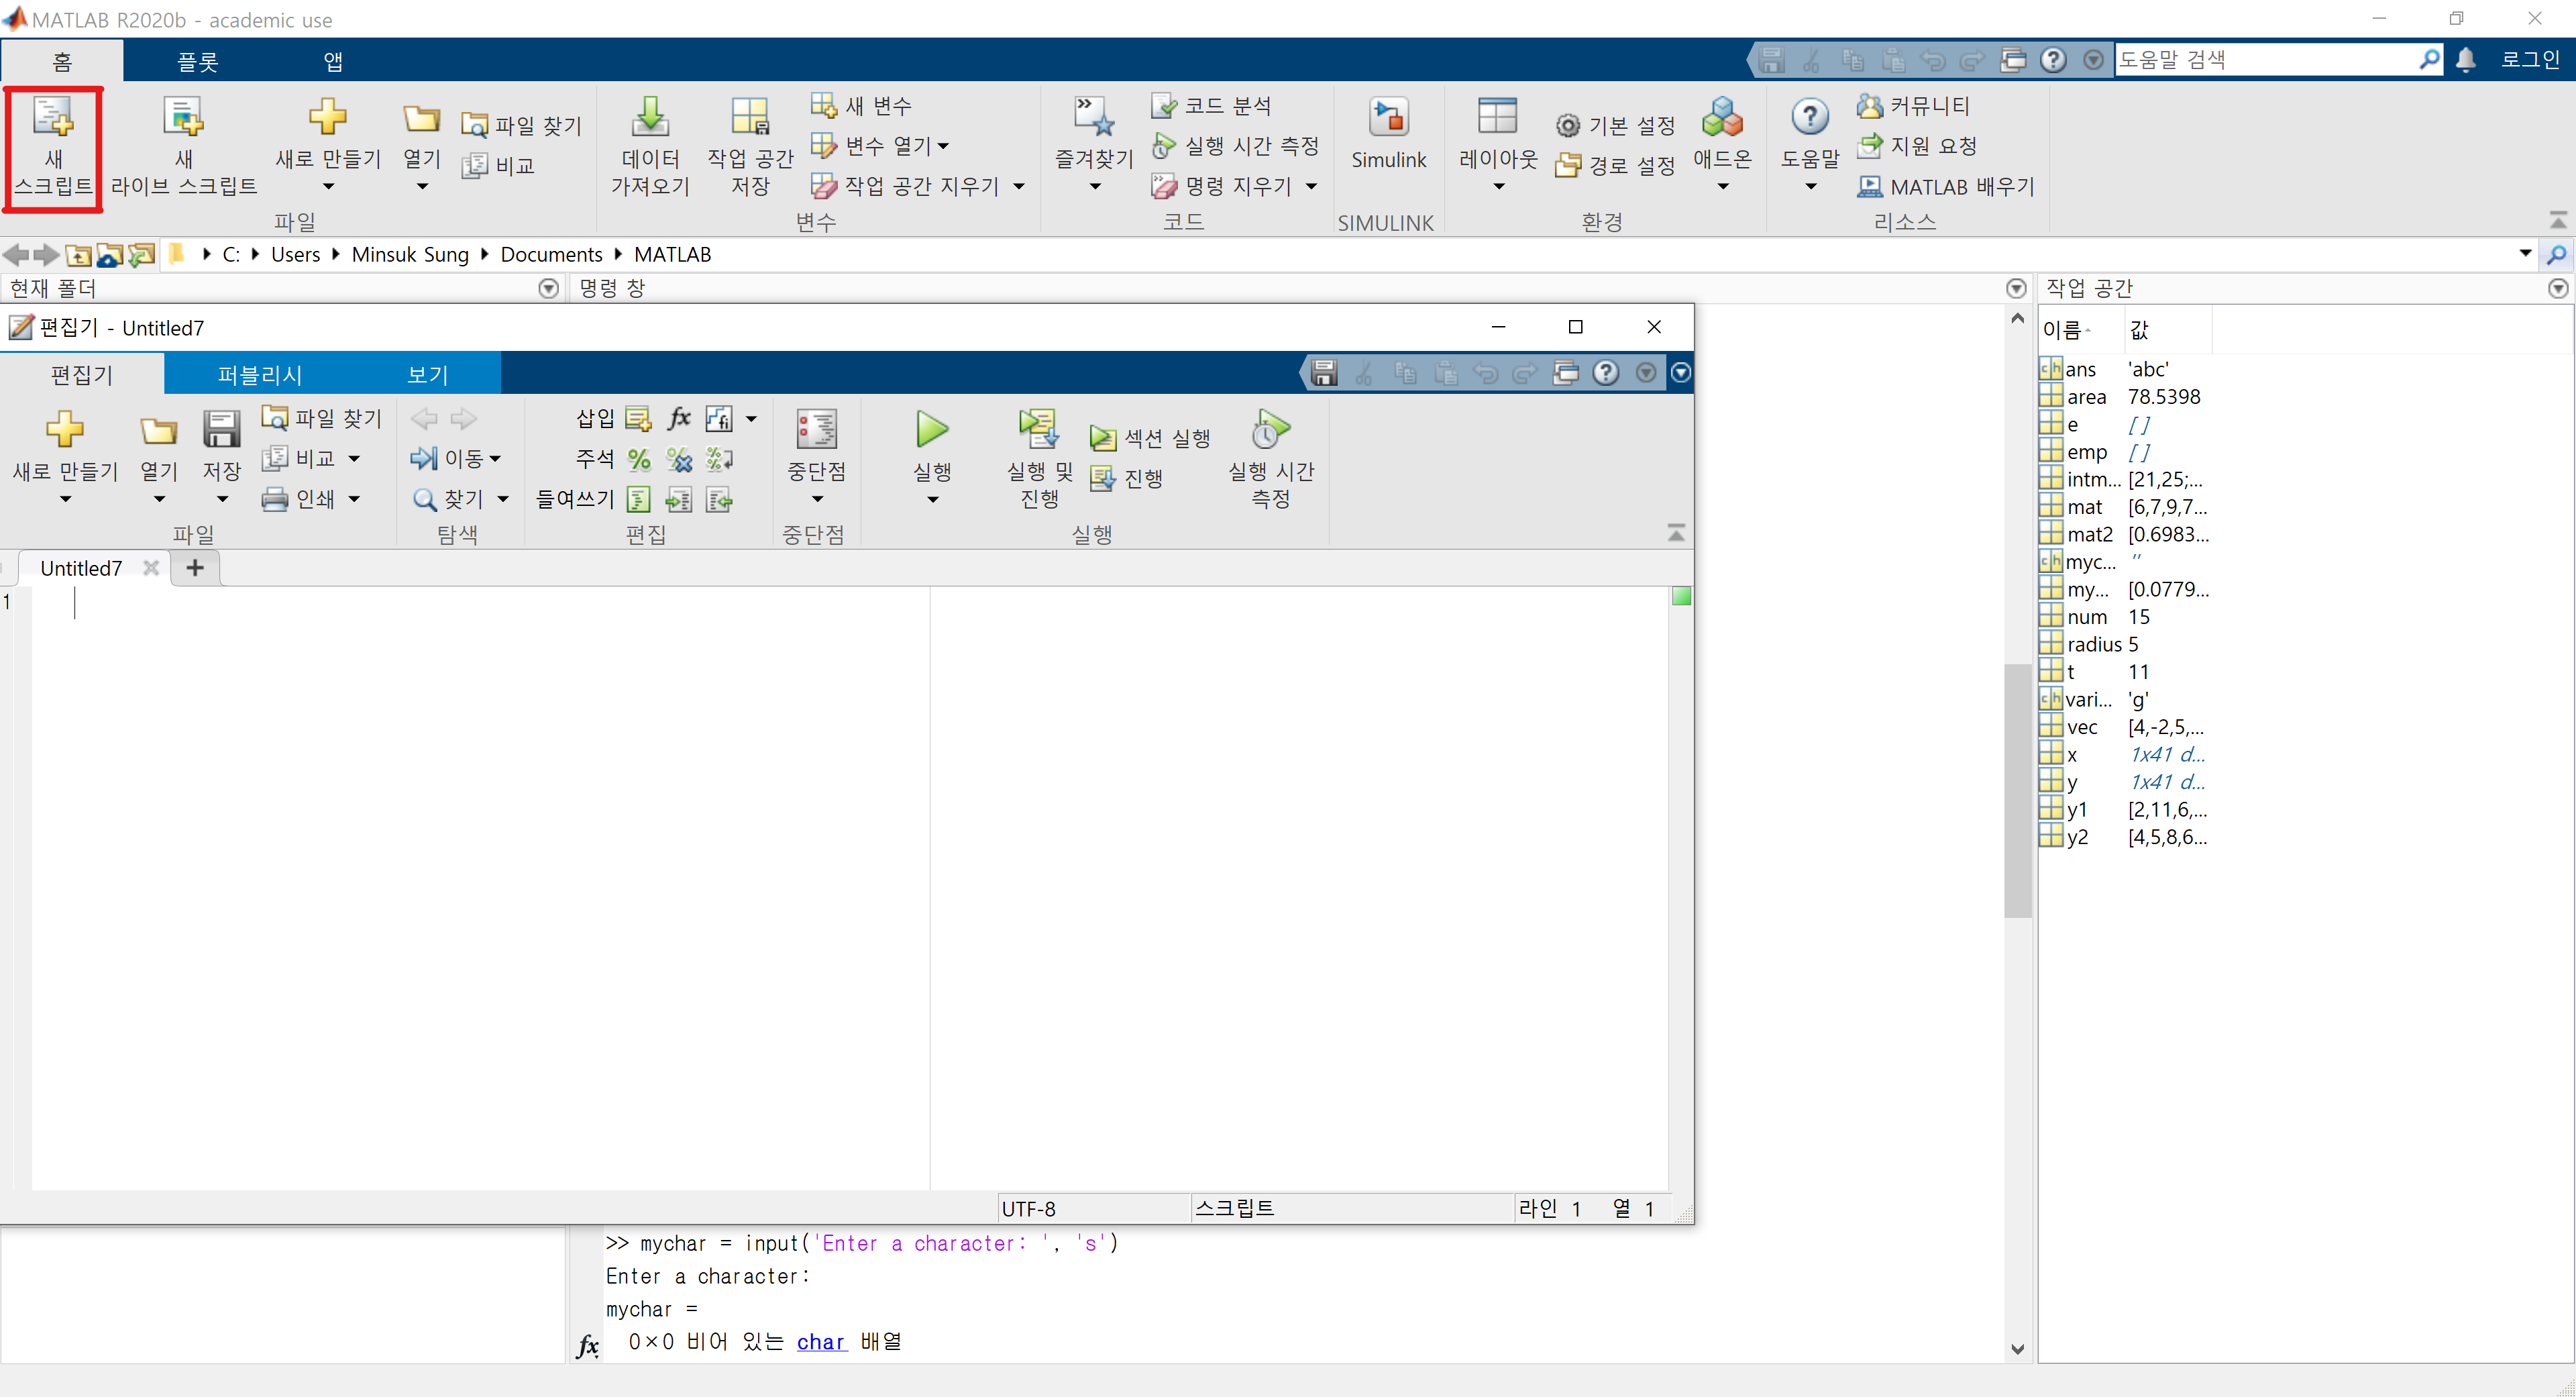Open the 명령 지우기 dropdown arrow

point(1311,186)
